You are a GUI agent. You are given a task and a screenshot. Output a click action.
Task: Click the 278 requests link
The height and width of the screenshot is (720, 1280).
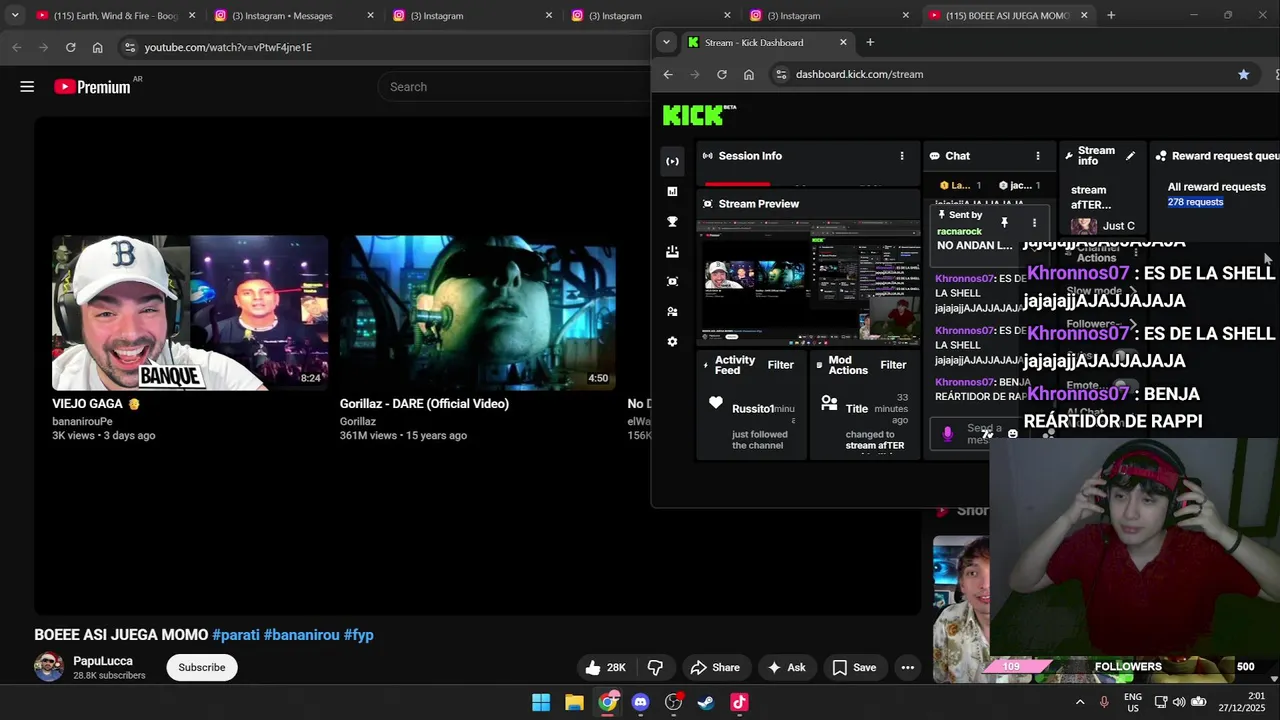pyautogui.click(x=1195, y=202)
